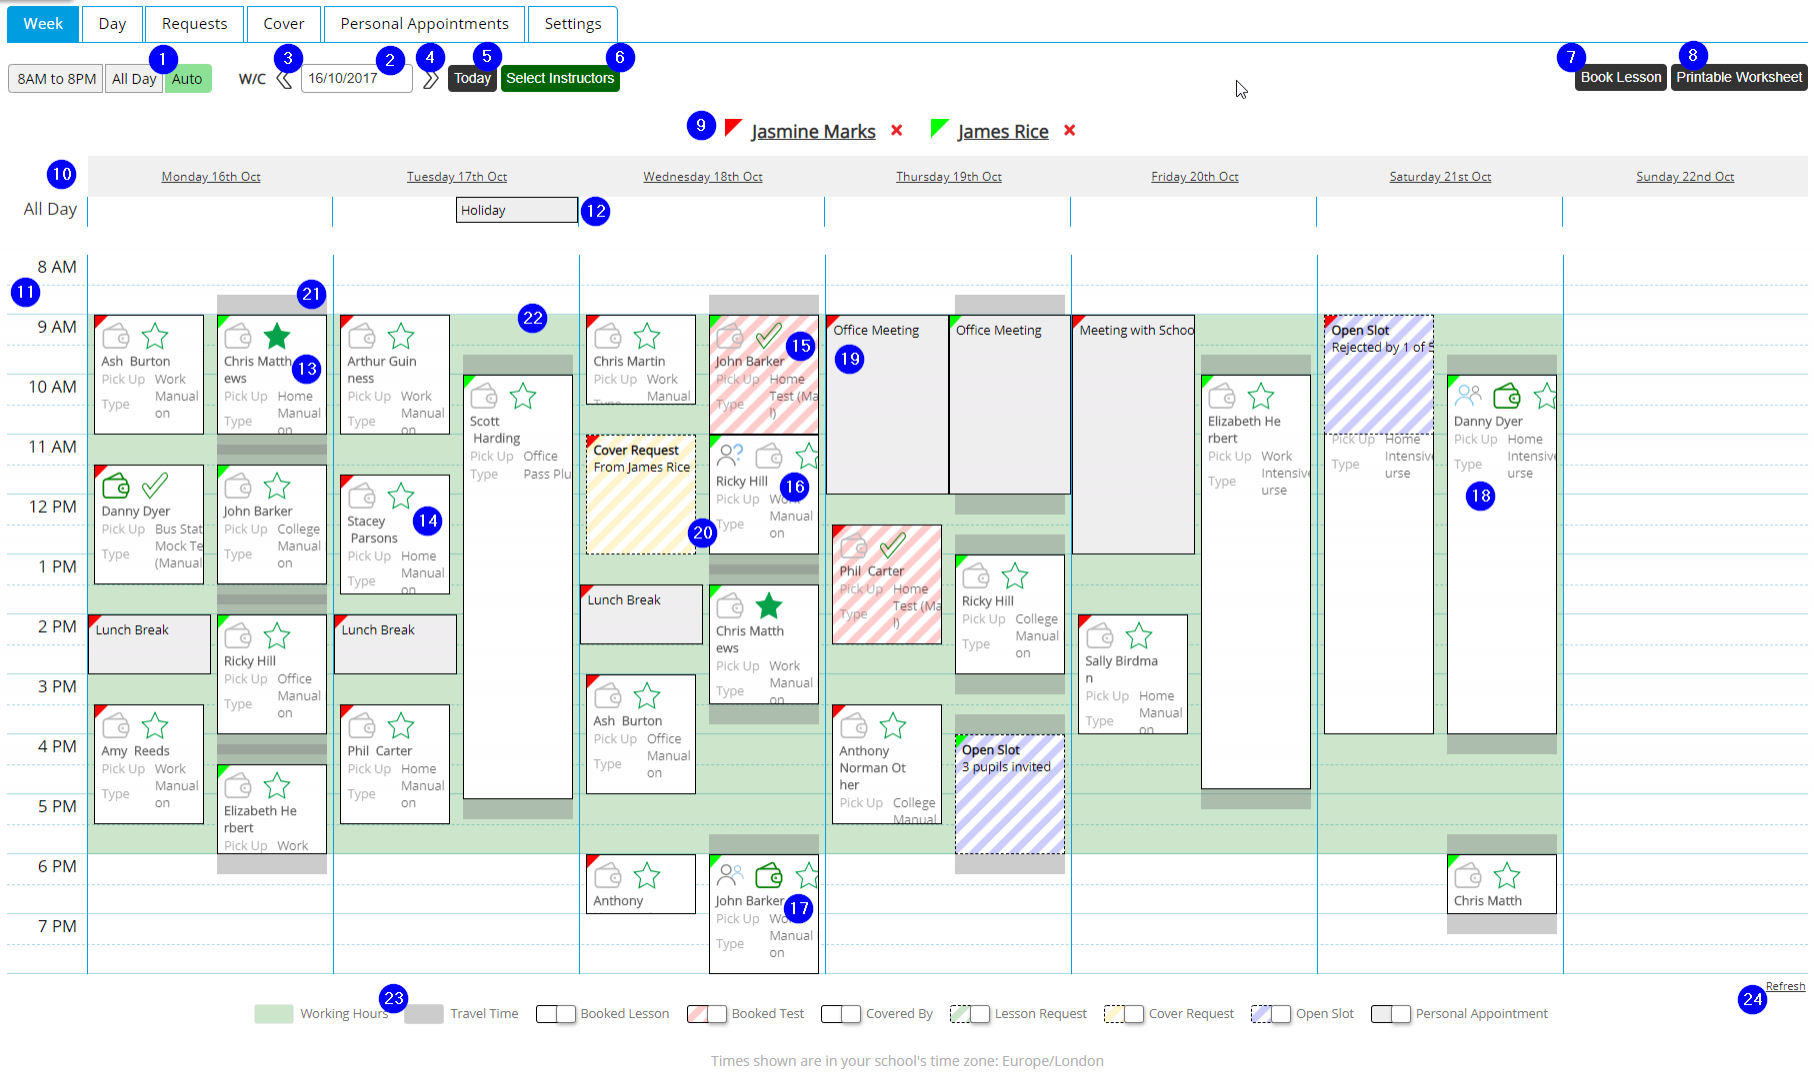Screen dimensions: 1814x1082
Task: Open Saturday 21st Oct day link
Action: point(1440,177)
